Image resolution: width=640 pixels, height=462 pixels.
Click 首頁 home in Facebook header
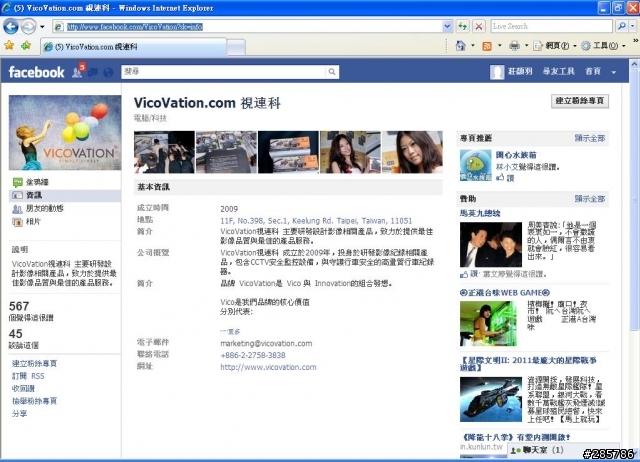pos(593,71)
